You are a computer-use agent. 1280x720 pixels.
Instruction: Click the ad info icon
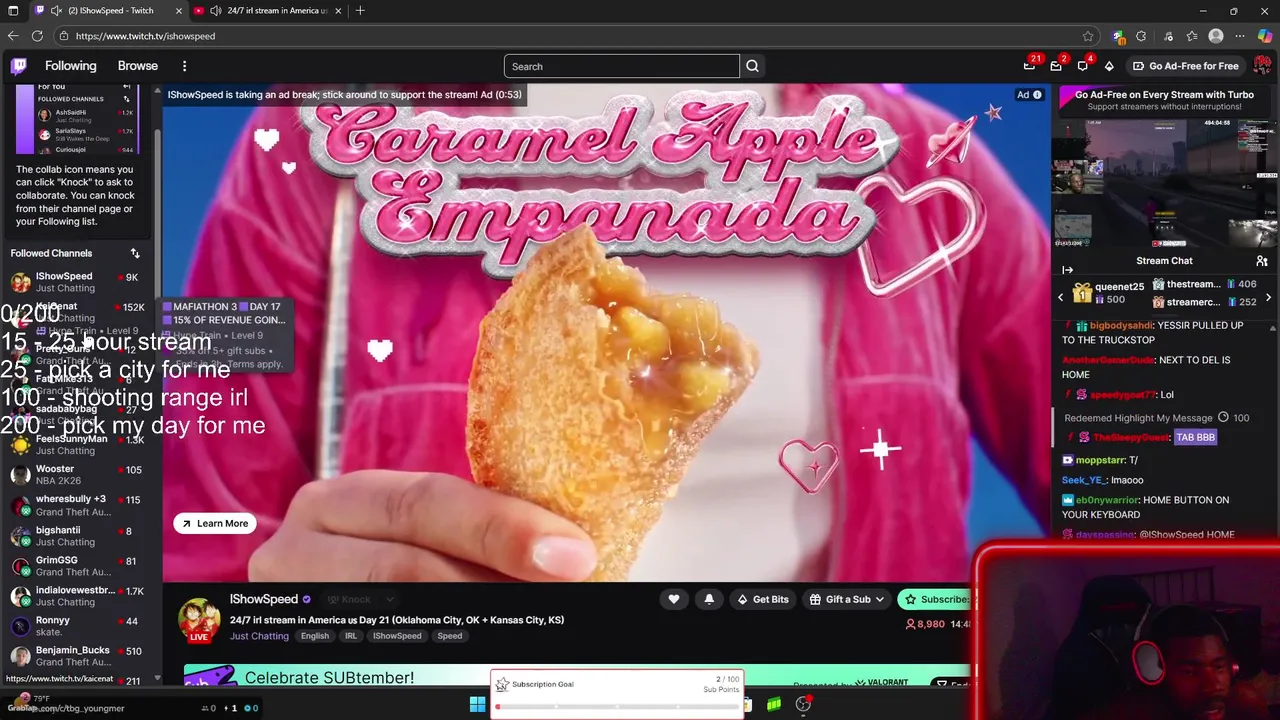coord(1037,95)
